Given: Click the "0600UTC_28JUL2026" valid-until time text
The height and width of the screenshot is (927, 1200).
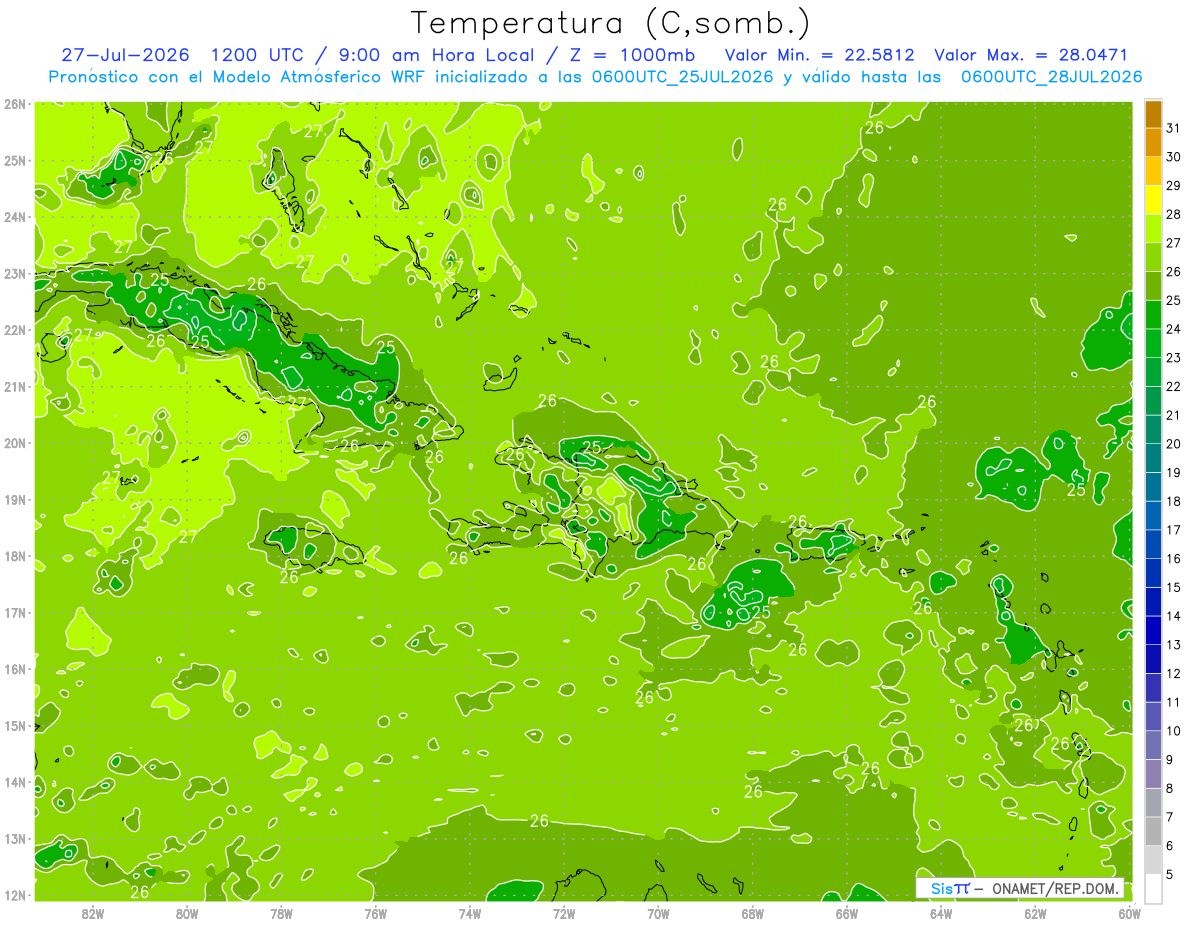Looking at the screenshot, I should [1051, 77].
